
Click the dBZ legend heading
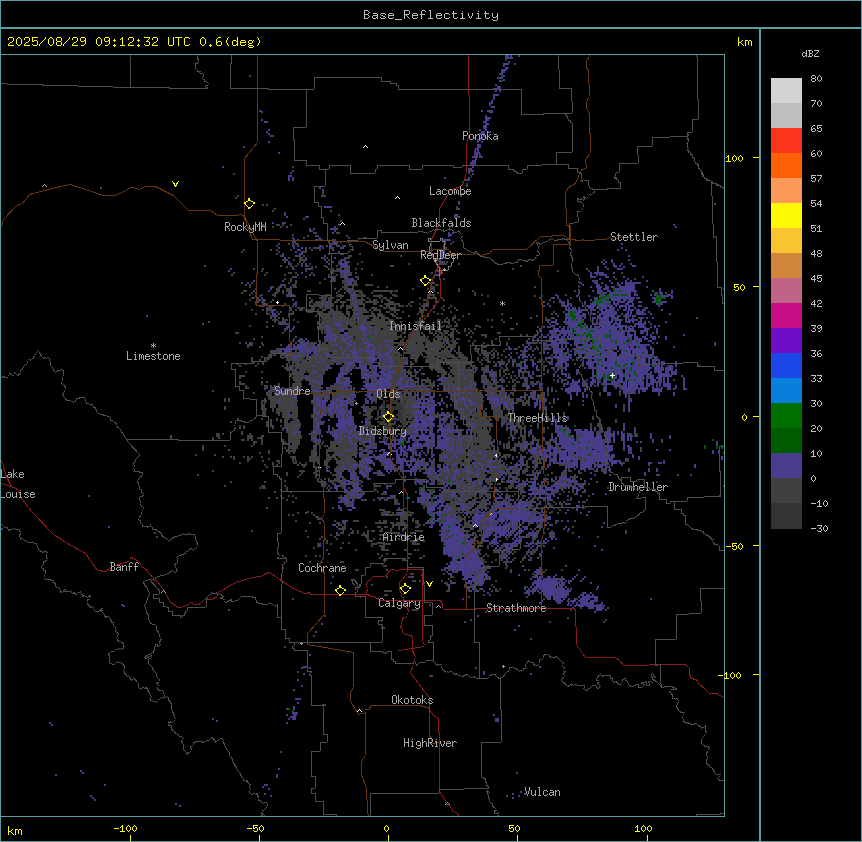click(x=810, y=53)
